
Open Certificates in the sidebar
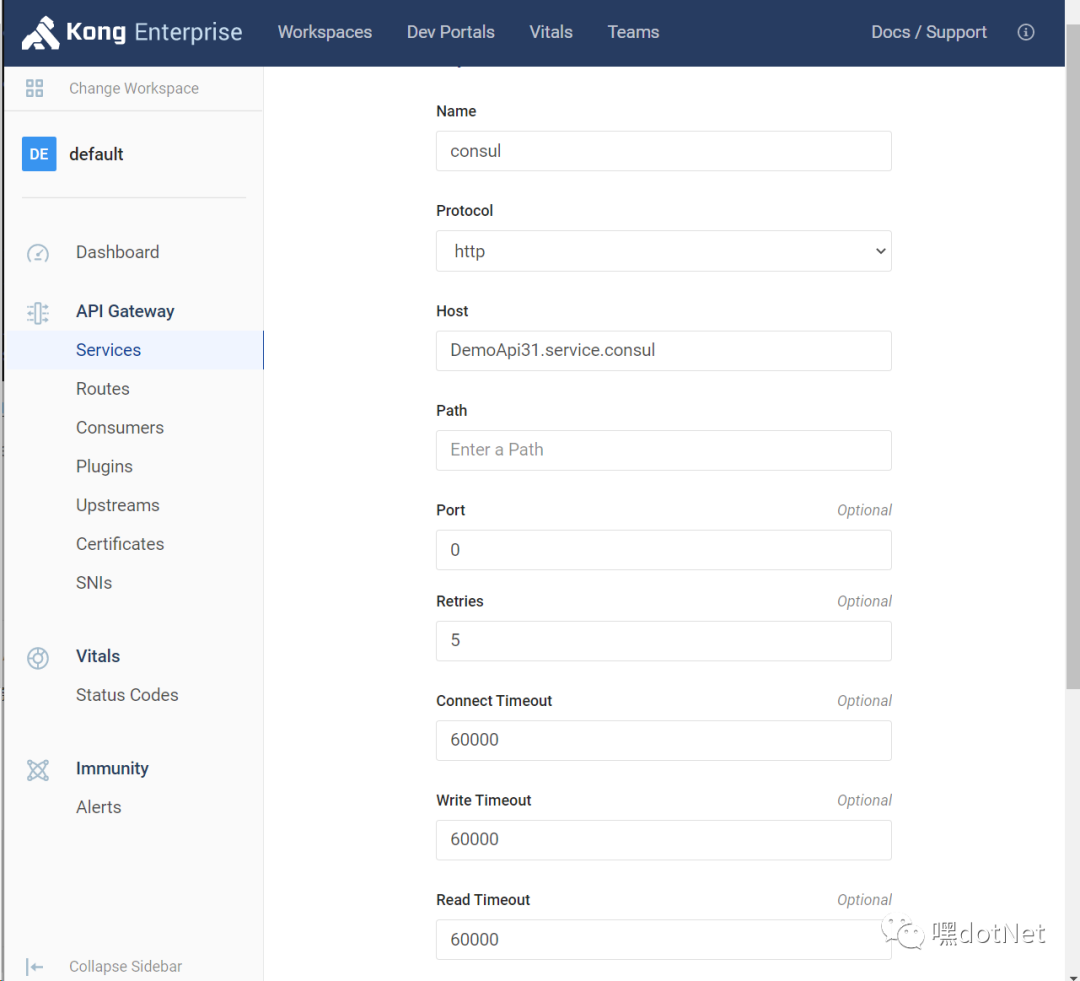pyautogui.click(x=120, y=544)
